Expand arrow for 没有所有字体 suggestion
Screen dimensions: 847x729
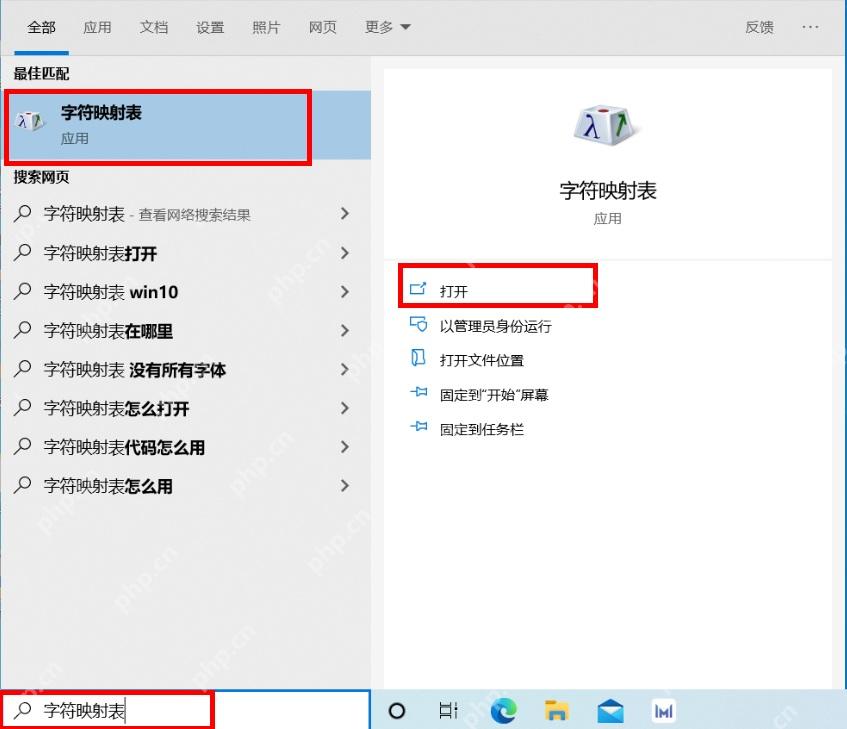(x=345, y=369)
